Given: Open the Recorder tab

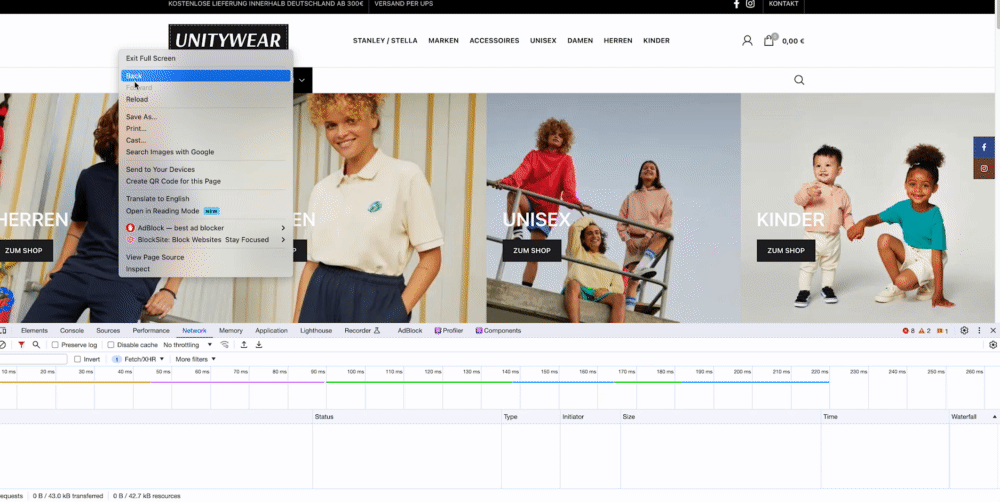Looking at the screenshot, I should (x=362, y=330).
